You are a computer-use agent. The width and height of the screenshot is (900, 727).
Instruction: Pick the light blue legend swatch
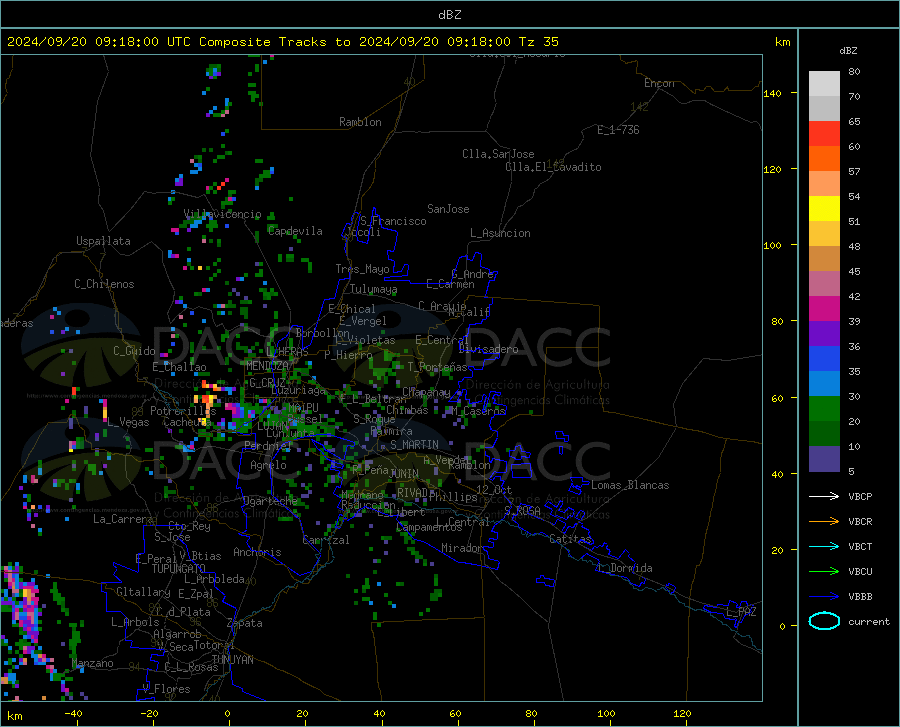tap(824, 384)
